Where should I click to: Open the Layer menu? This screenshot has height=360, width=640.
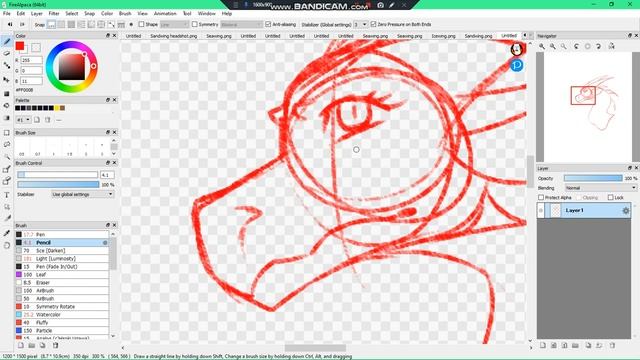pyautogui.click(x=37, y=13)
